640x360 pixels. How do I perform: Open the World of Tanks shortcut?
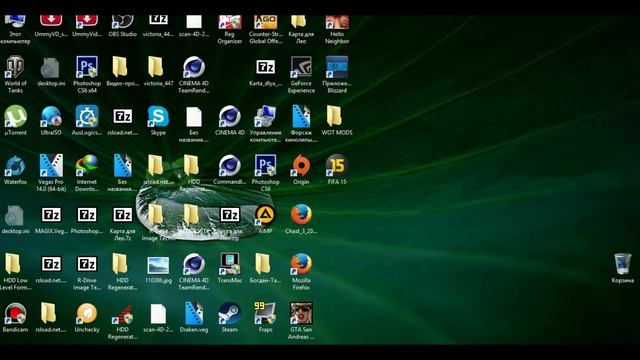coord(15,67)
